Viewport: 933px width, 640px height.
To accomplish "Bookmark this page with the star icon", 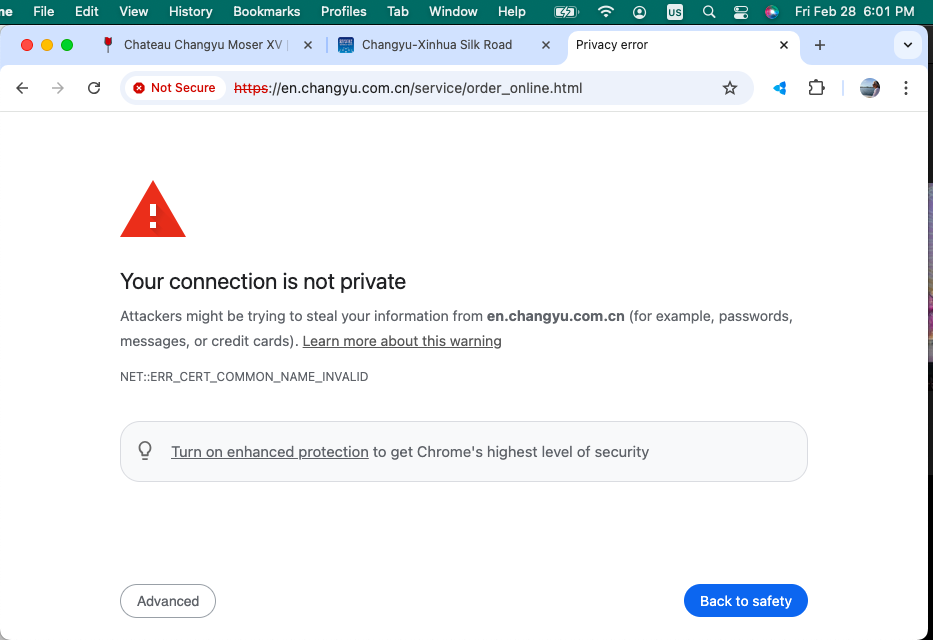I will [730, 88].
